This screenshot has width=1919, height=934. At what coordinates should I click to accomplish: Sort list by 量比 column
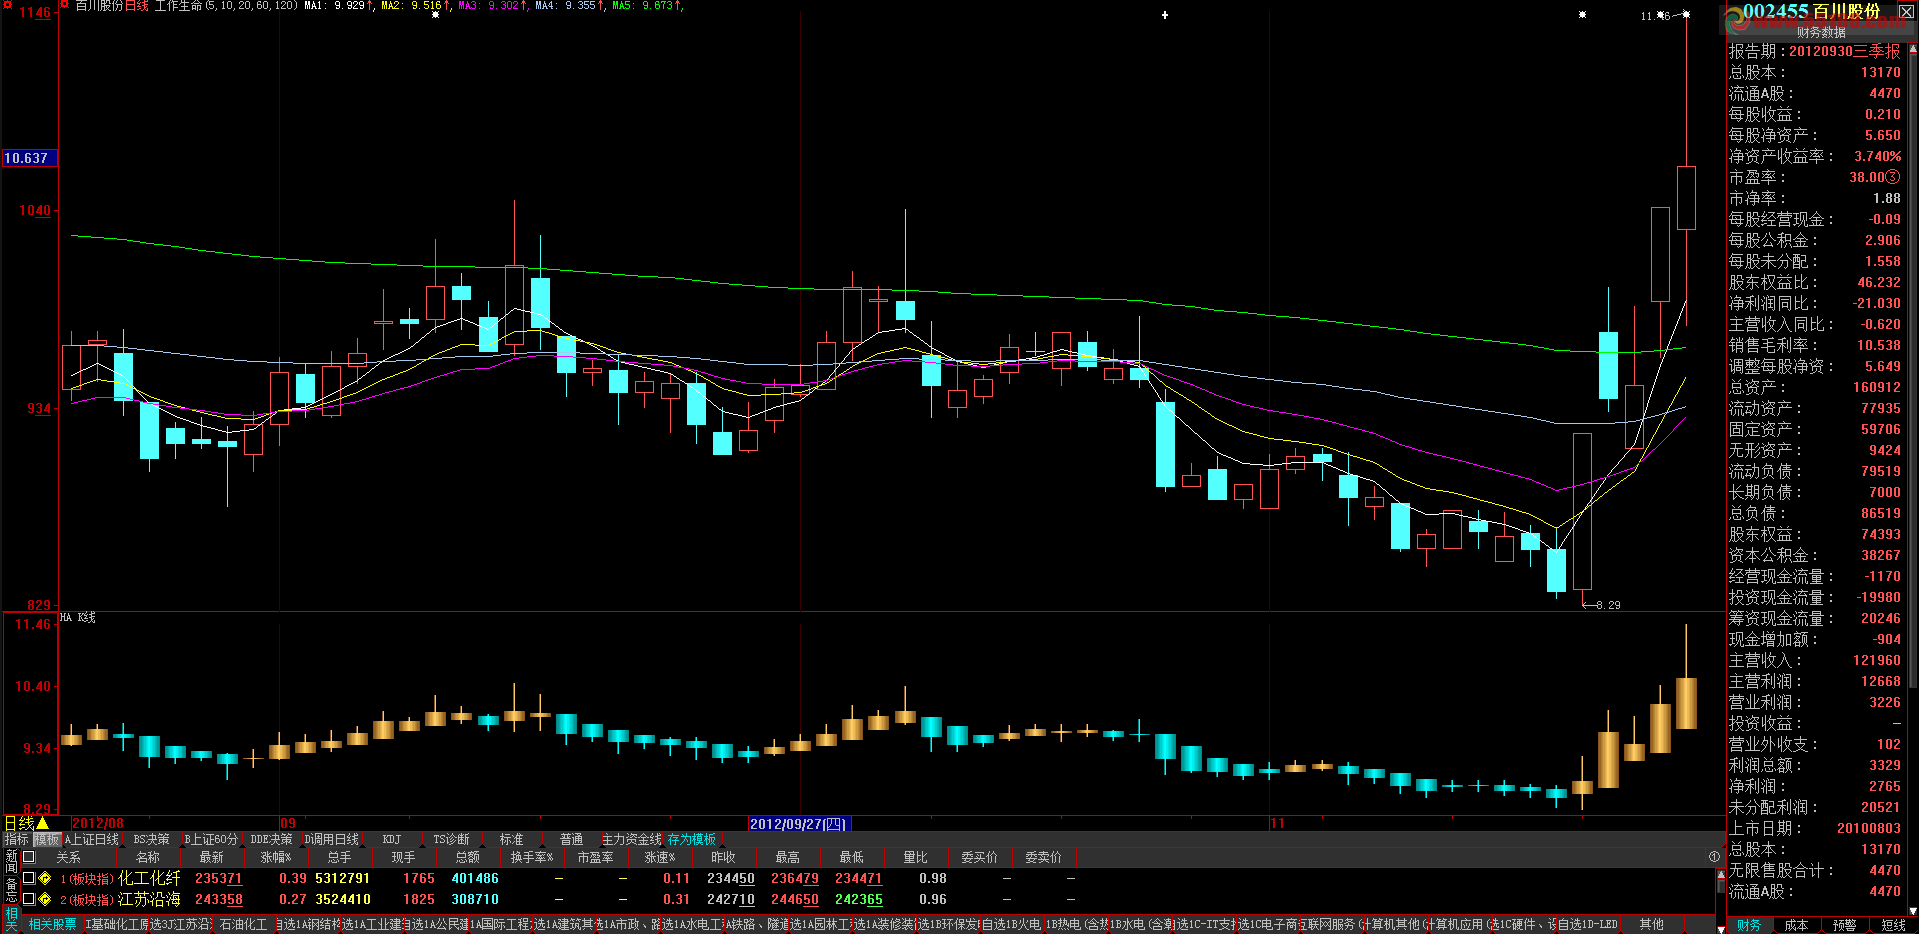pyautogui.click(x=915, y=857)
